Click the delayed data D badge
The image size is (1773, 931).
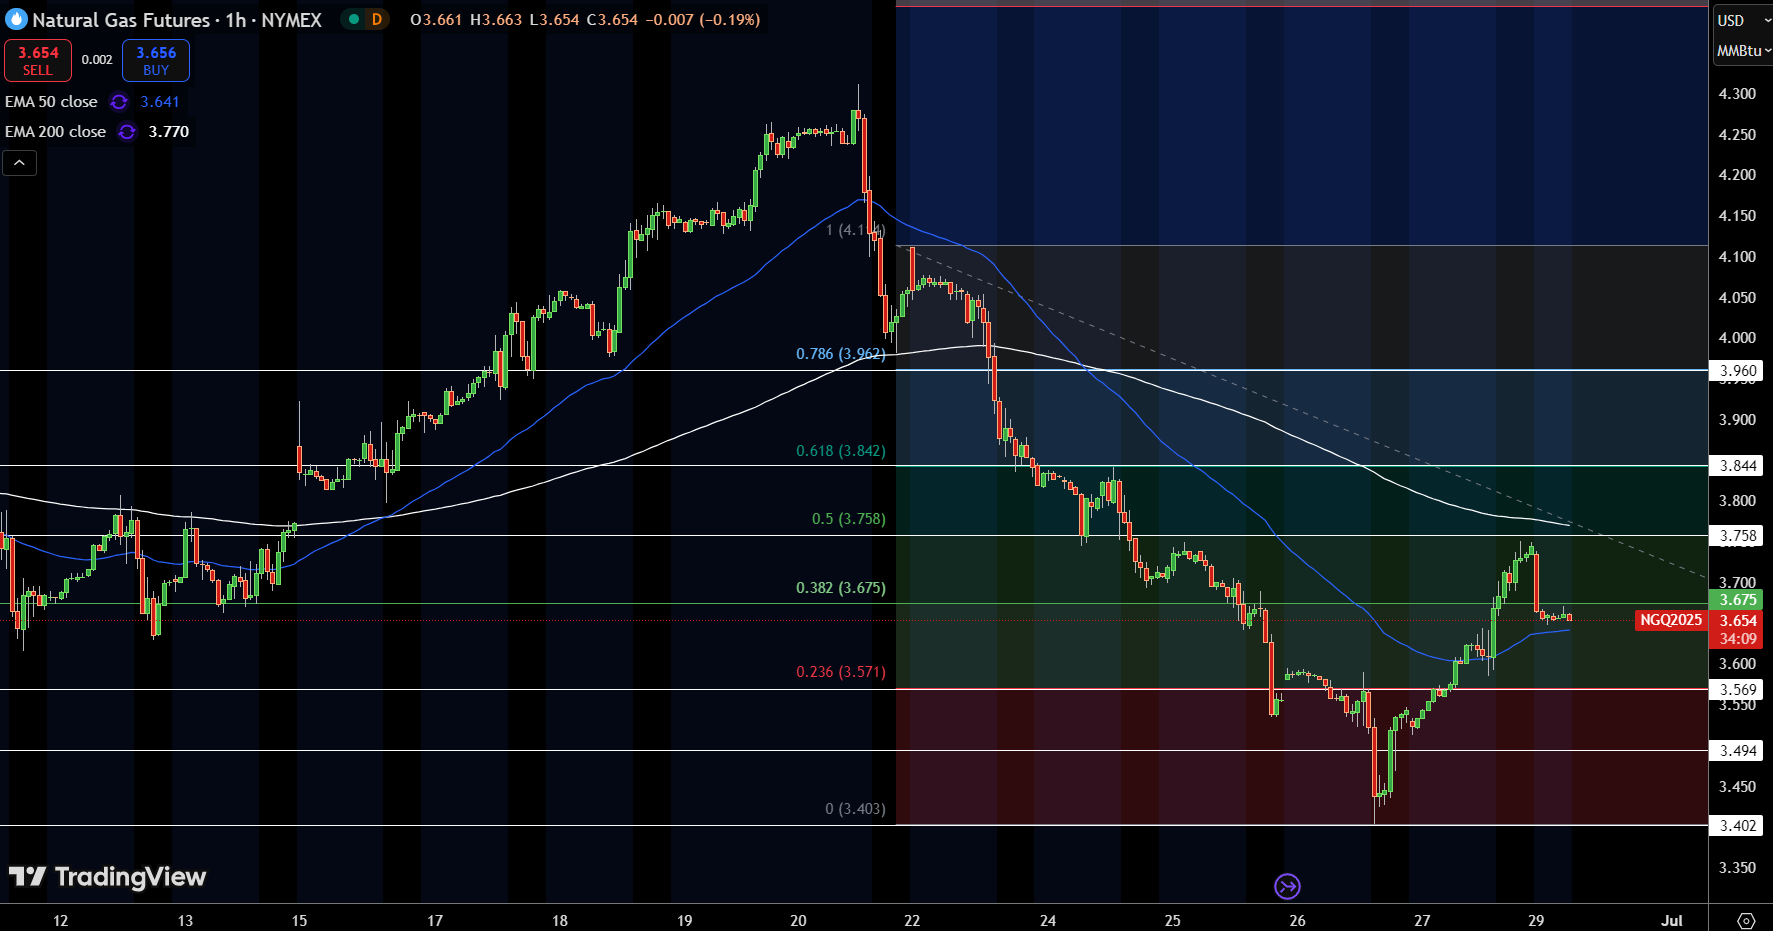377,19
